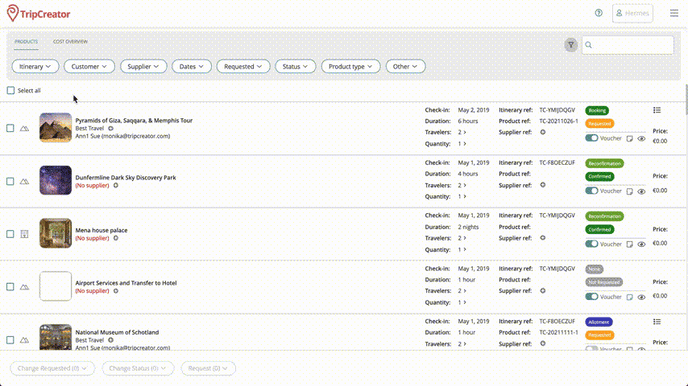This screenshot has width=688, height=386.
Task: Toggle Voucher switch in Dunfermline row
Action: pyautogui.click(x=591, y=191)
